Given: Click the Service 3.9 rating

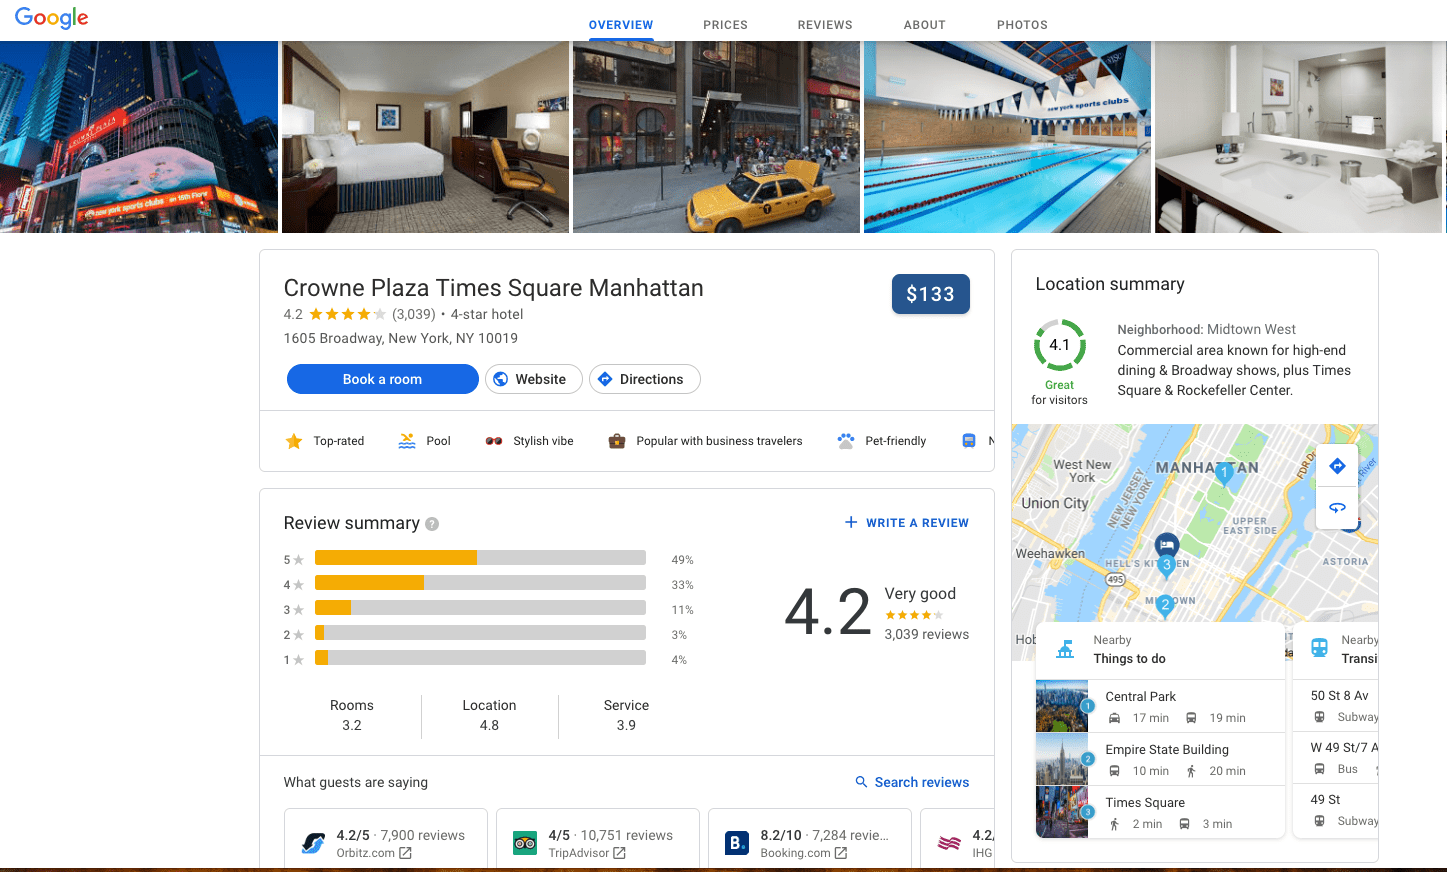Looking at the screenshot, I should click(626, 715).
